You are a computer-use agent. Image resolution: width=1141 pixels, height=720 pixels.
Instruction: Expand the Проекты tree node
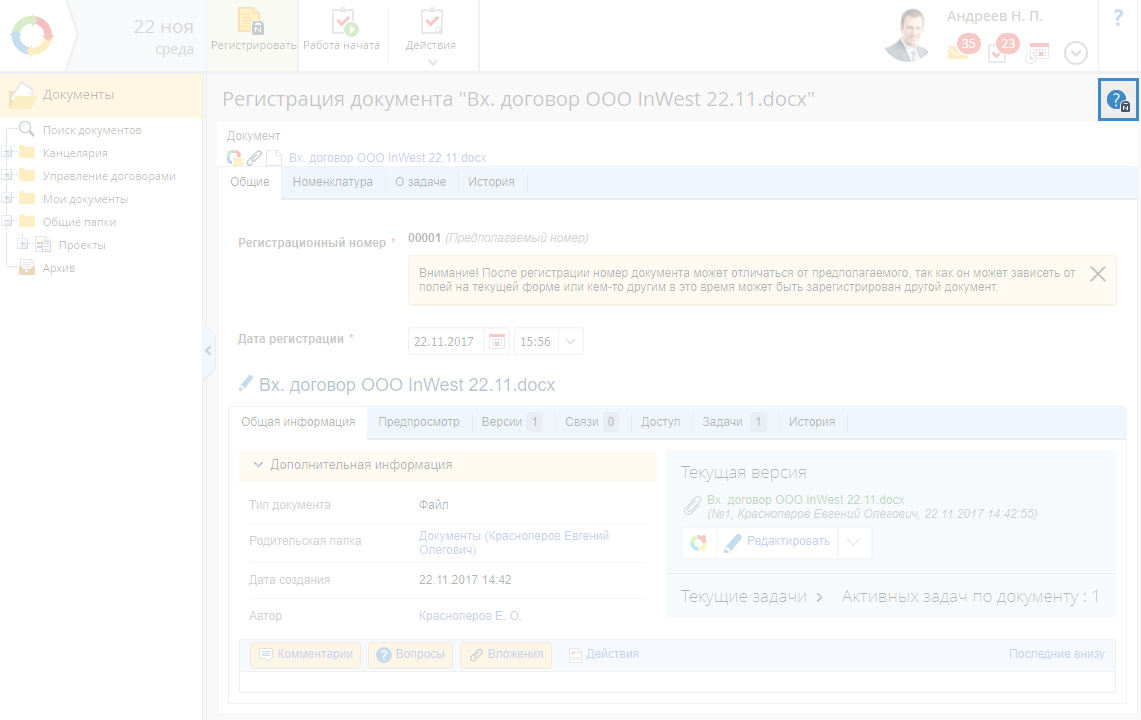(23, 245)
